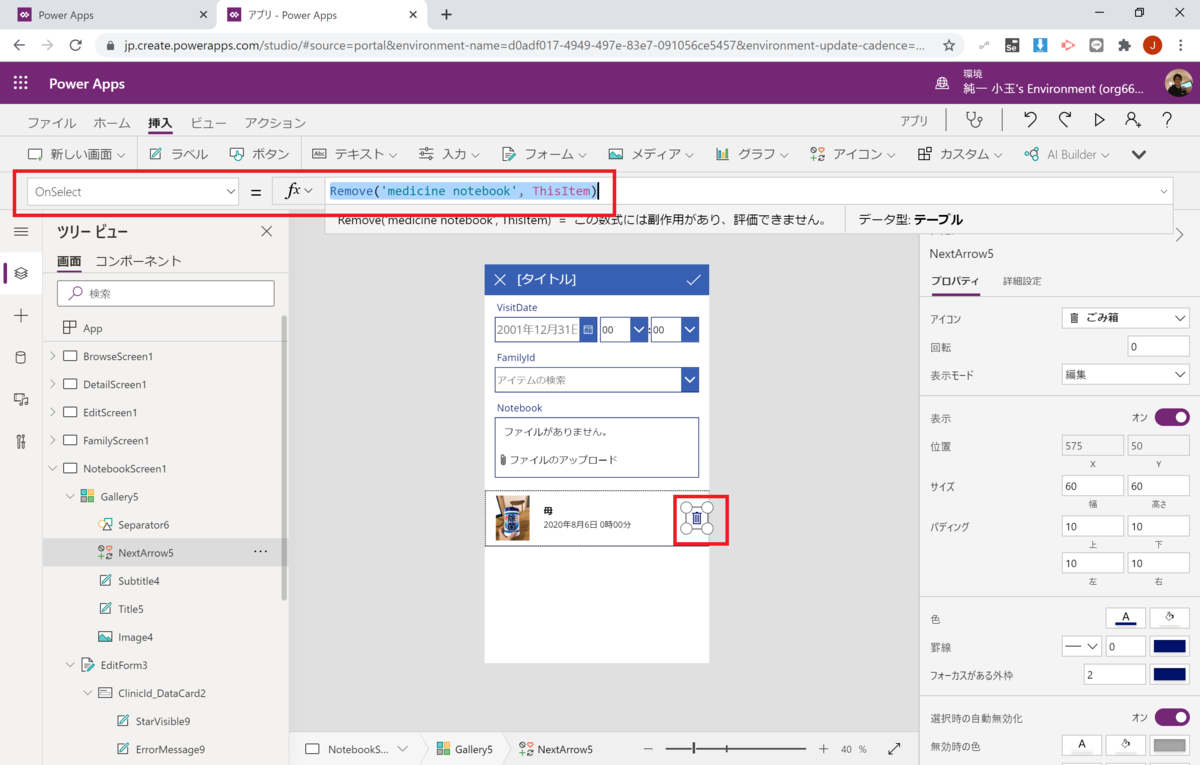The width and height of the screenshot is (1200, 765).
Task: Open the data source cylinder icon in sidebar
Action: [21, 357]
